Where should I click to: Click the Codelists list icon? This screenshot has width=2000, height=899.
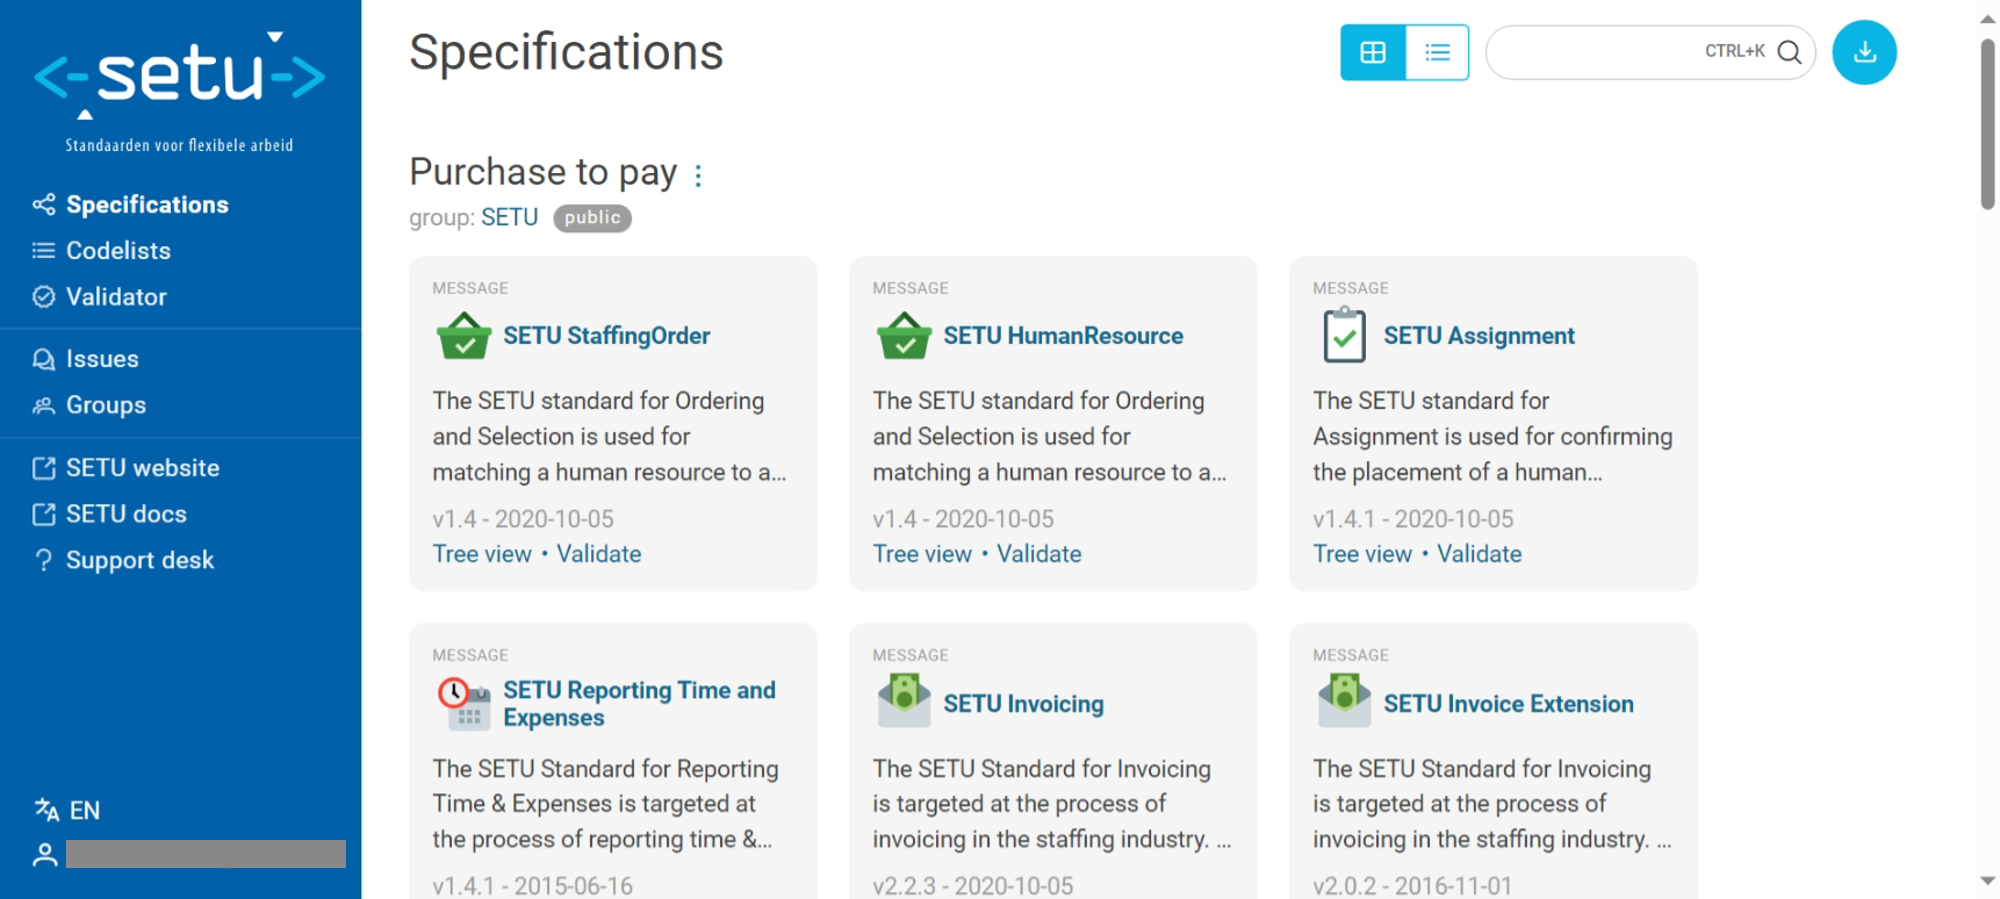click(43, 250)
